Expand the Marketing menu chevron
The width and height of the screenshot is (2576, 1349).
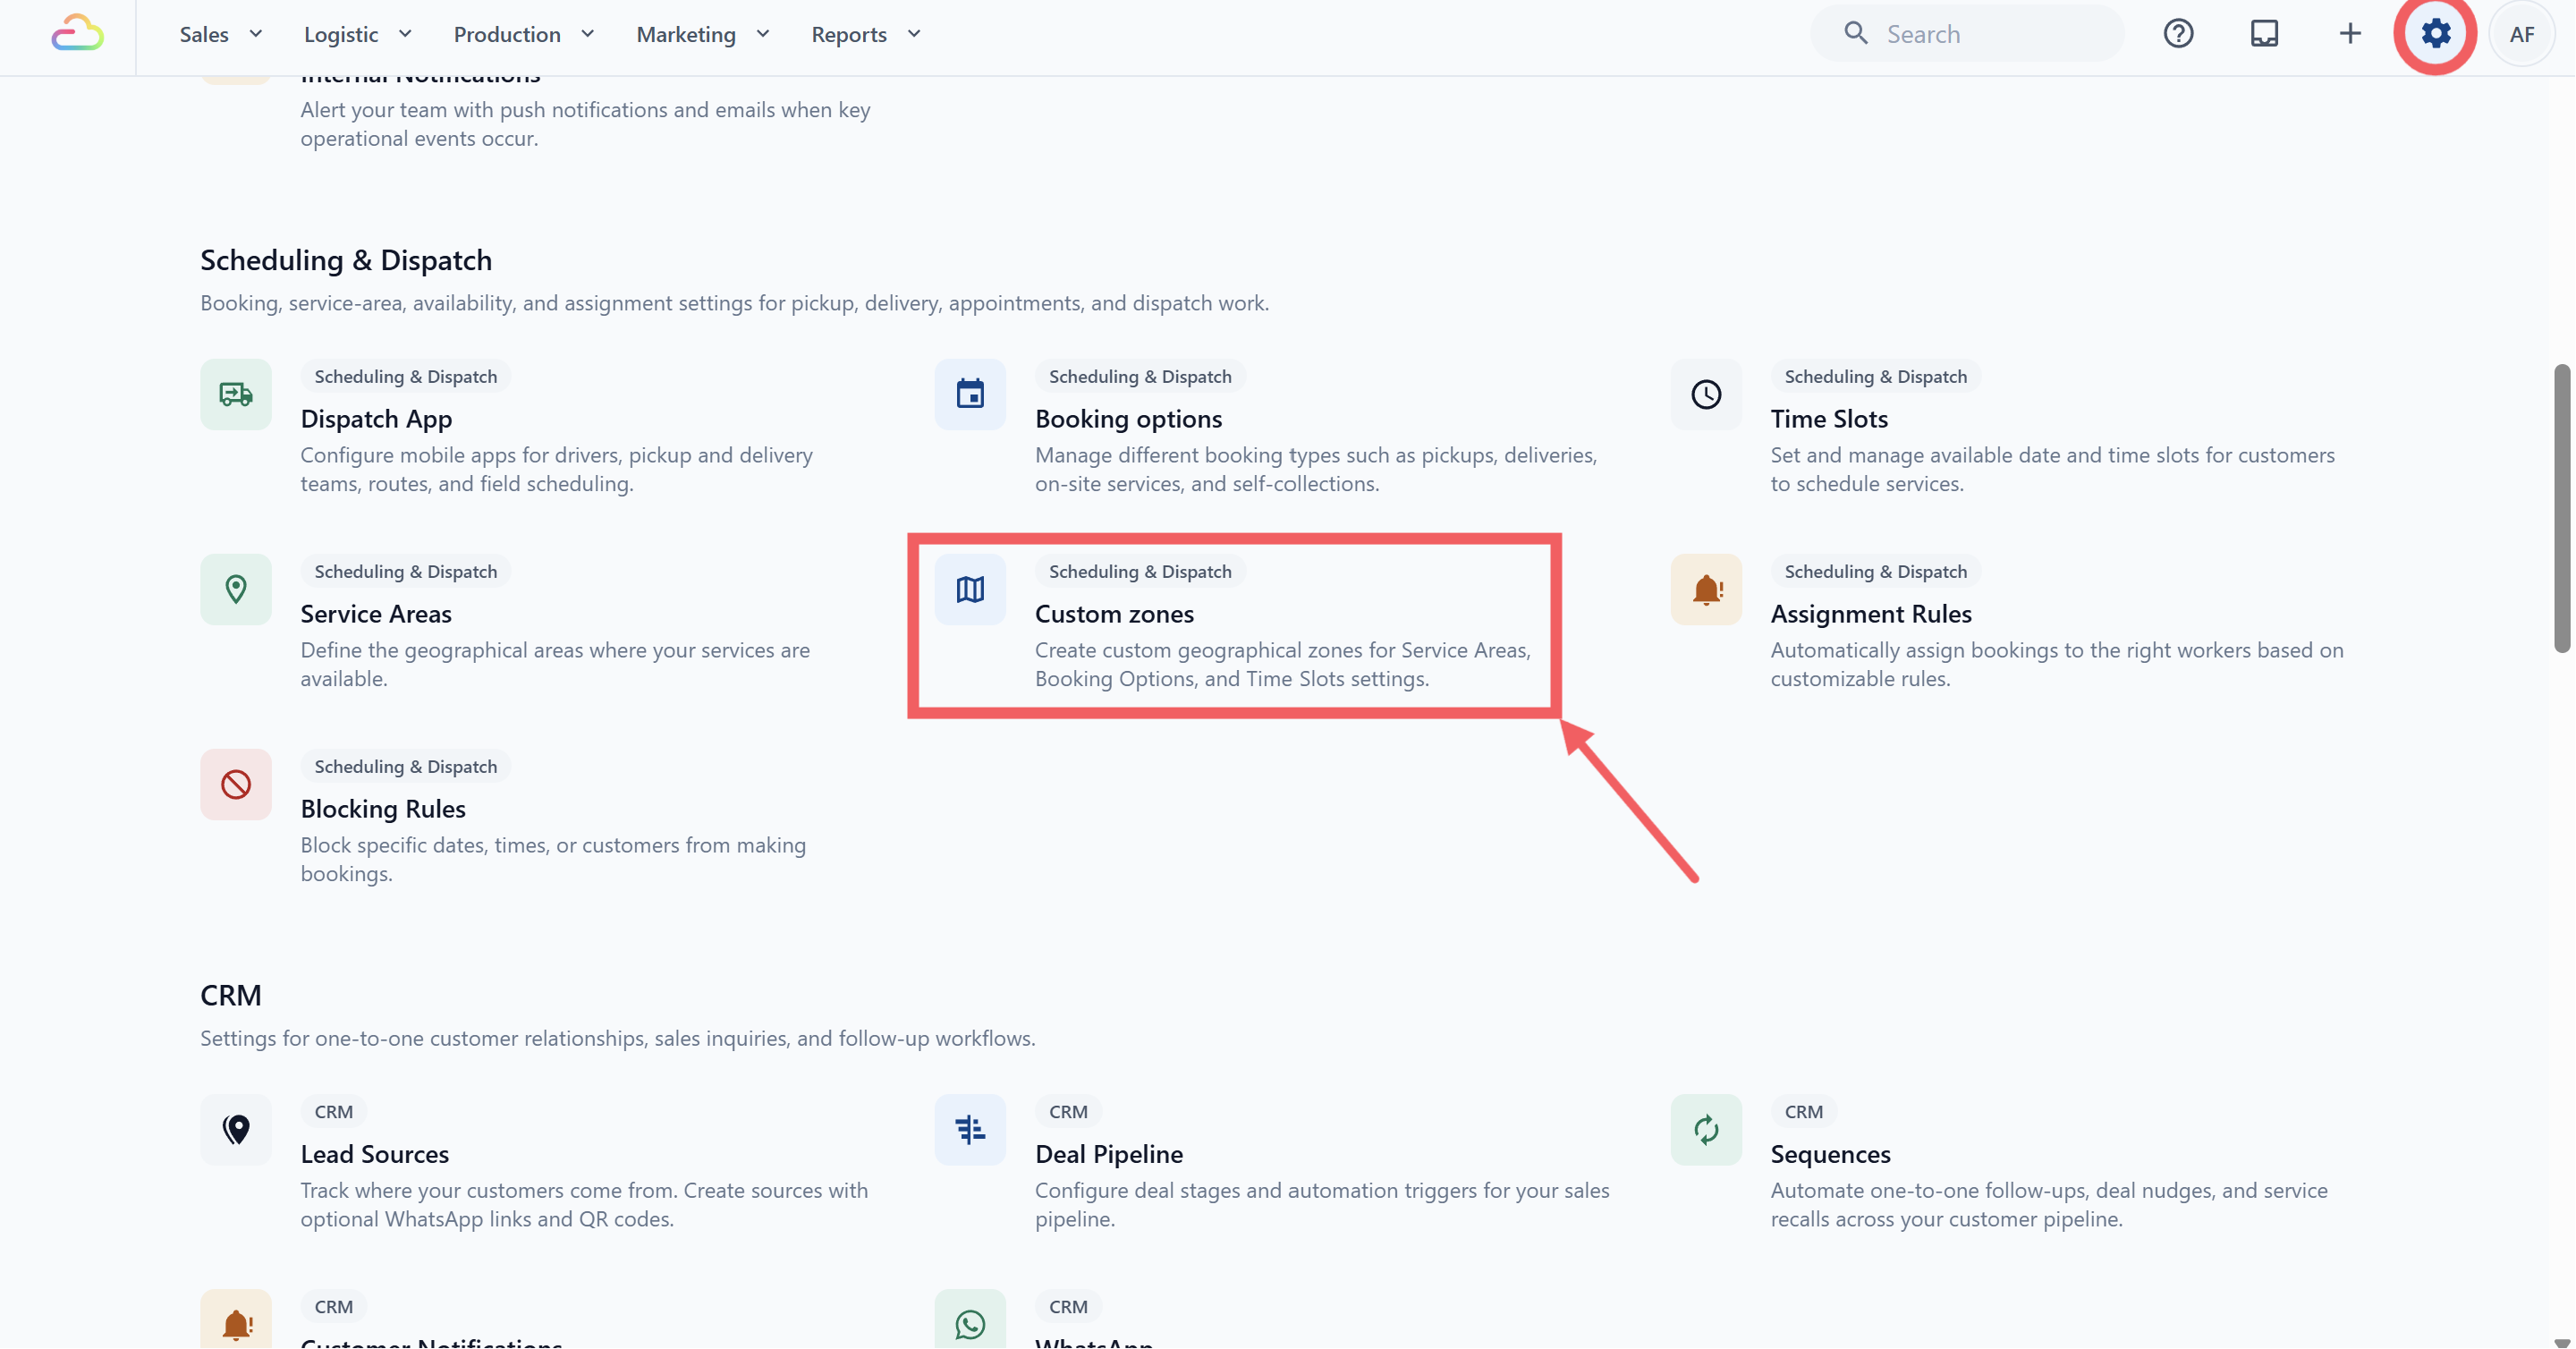763,34
